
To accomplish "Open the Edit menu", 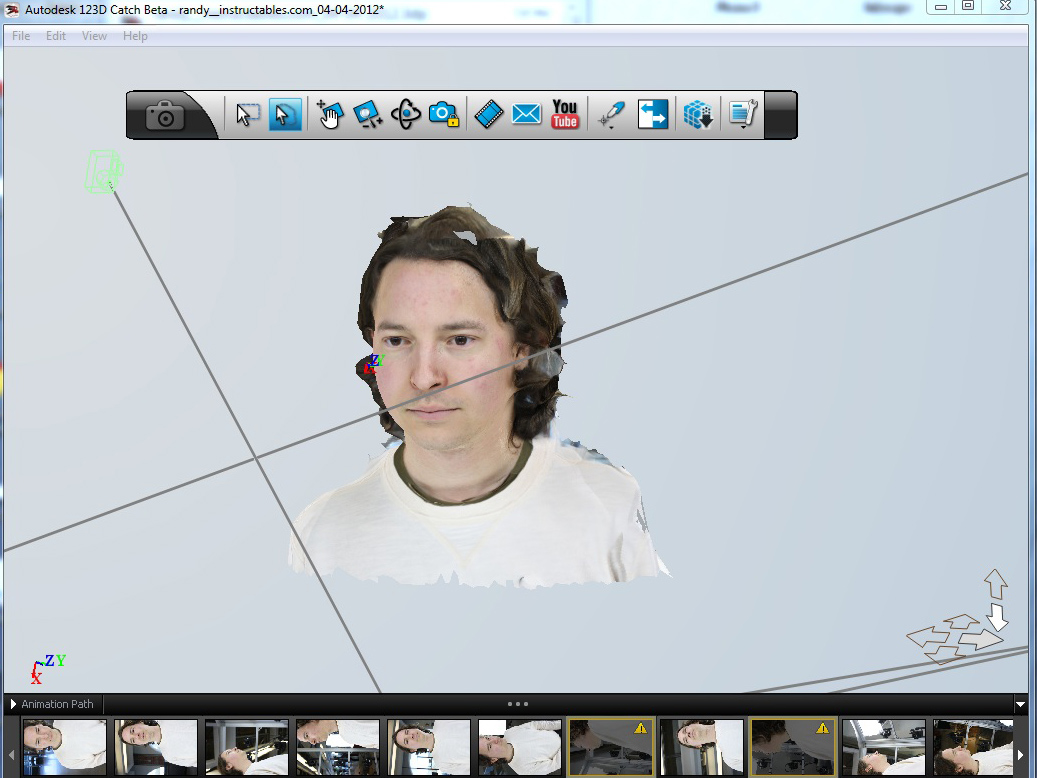I will coord(56,36).
